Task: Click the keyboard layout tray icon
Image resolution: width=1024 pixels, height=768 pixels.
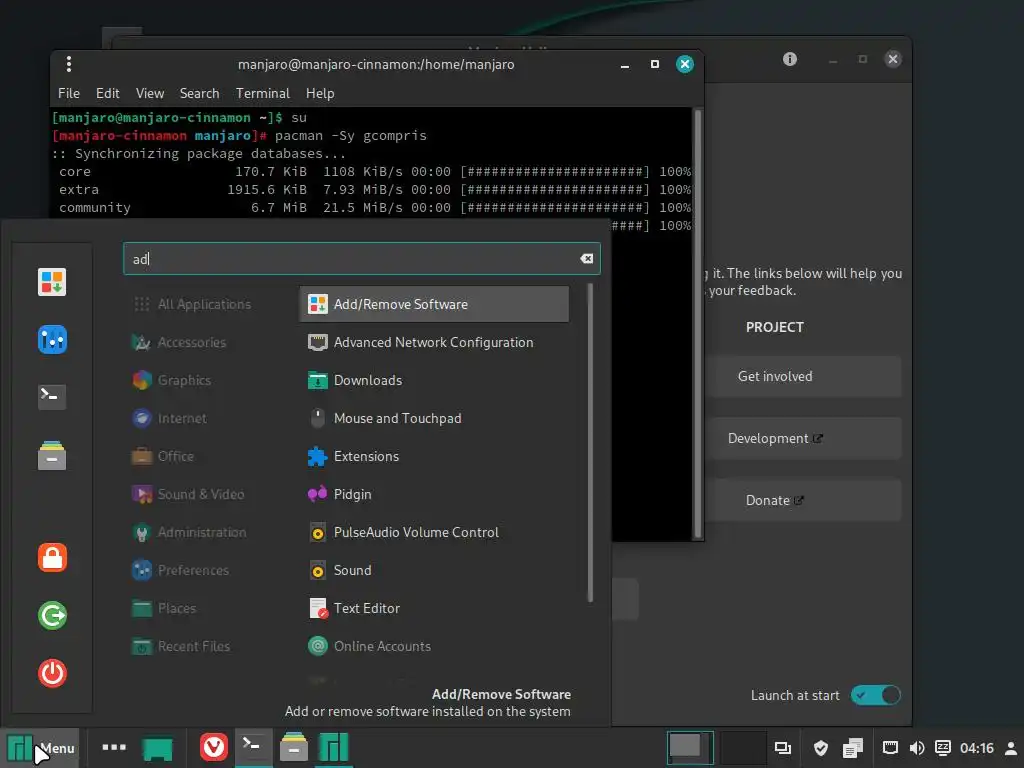Action: 942,748
